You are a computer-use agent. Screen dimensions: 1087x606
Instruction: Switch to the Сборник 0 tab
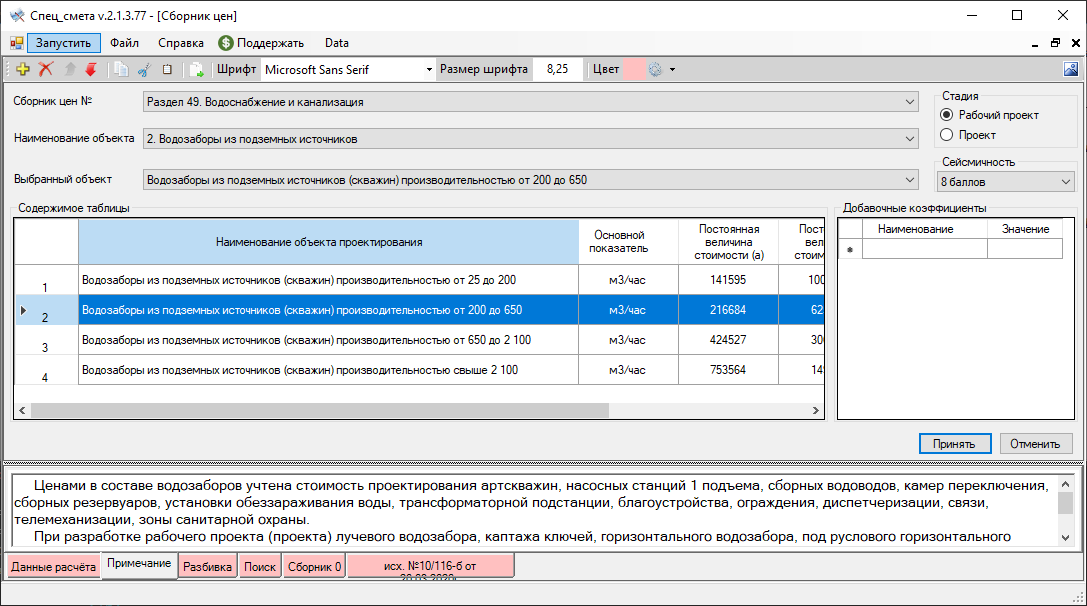(x=315, y=566)
